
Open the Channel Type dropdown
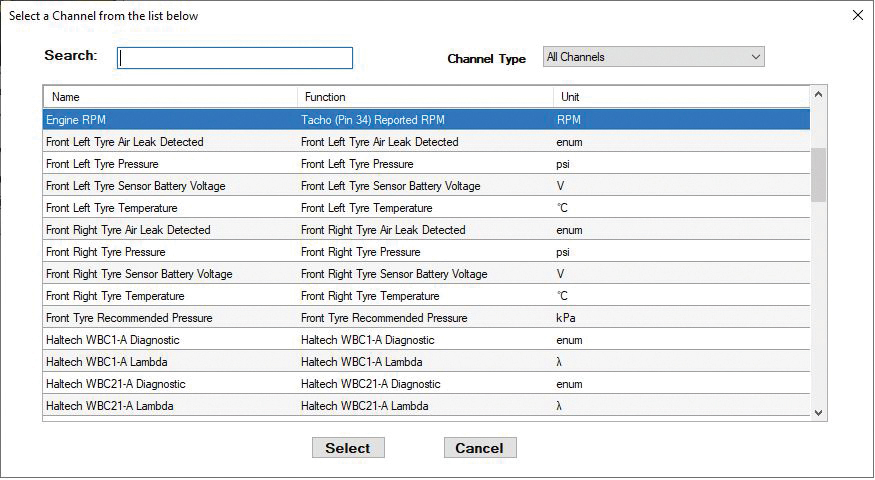pyautogui.click(x=653, y=57)
